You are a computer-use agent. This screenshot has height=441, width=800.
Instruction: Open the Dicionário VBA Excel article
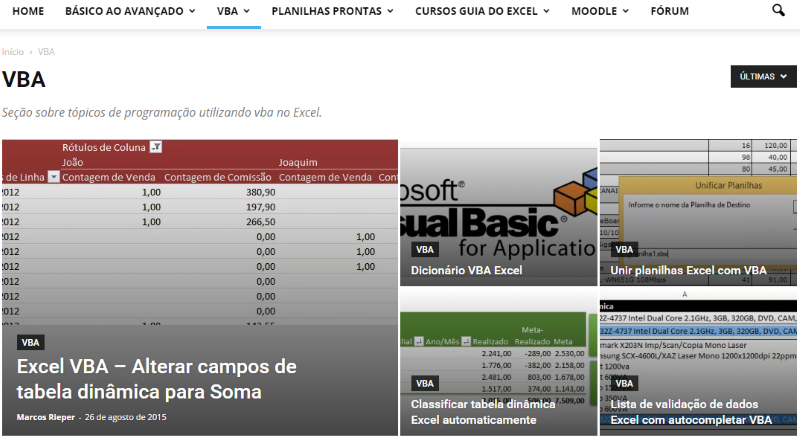pos(466,271)
